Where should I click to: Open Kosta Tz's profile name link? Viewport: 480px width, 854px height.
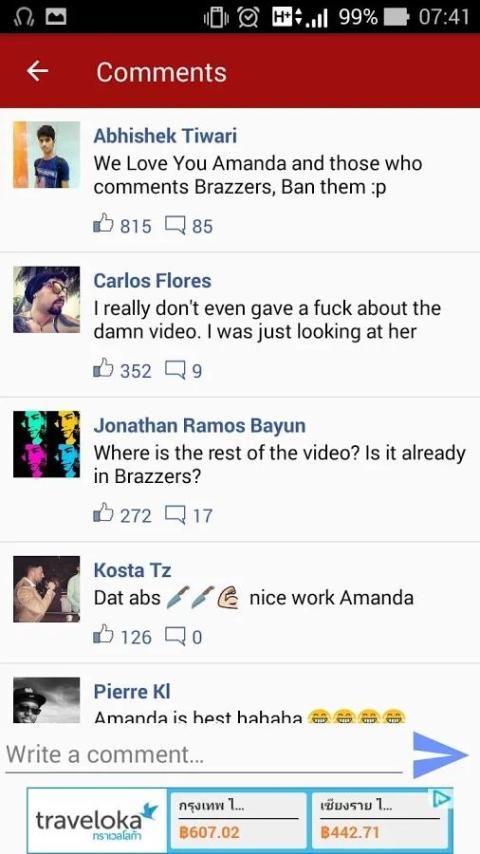click(x=132, y=570)
